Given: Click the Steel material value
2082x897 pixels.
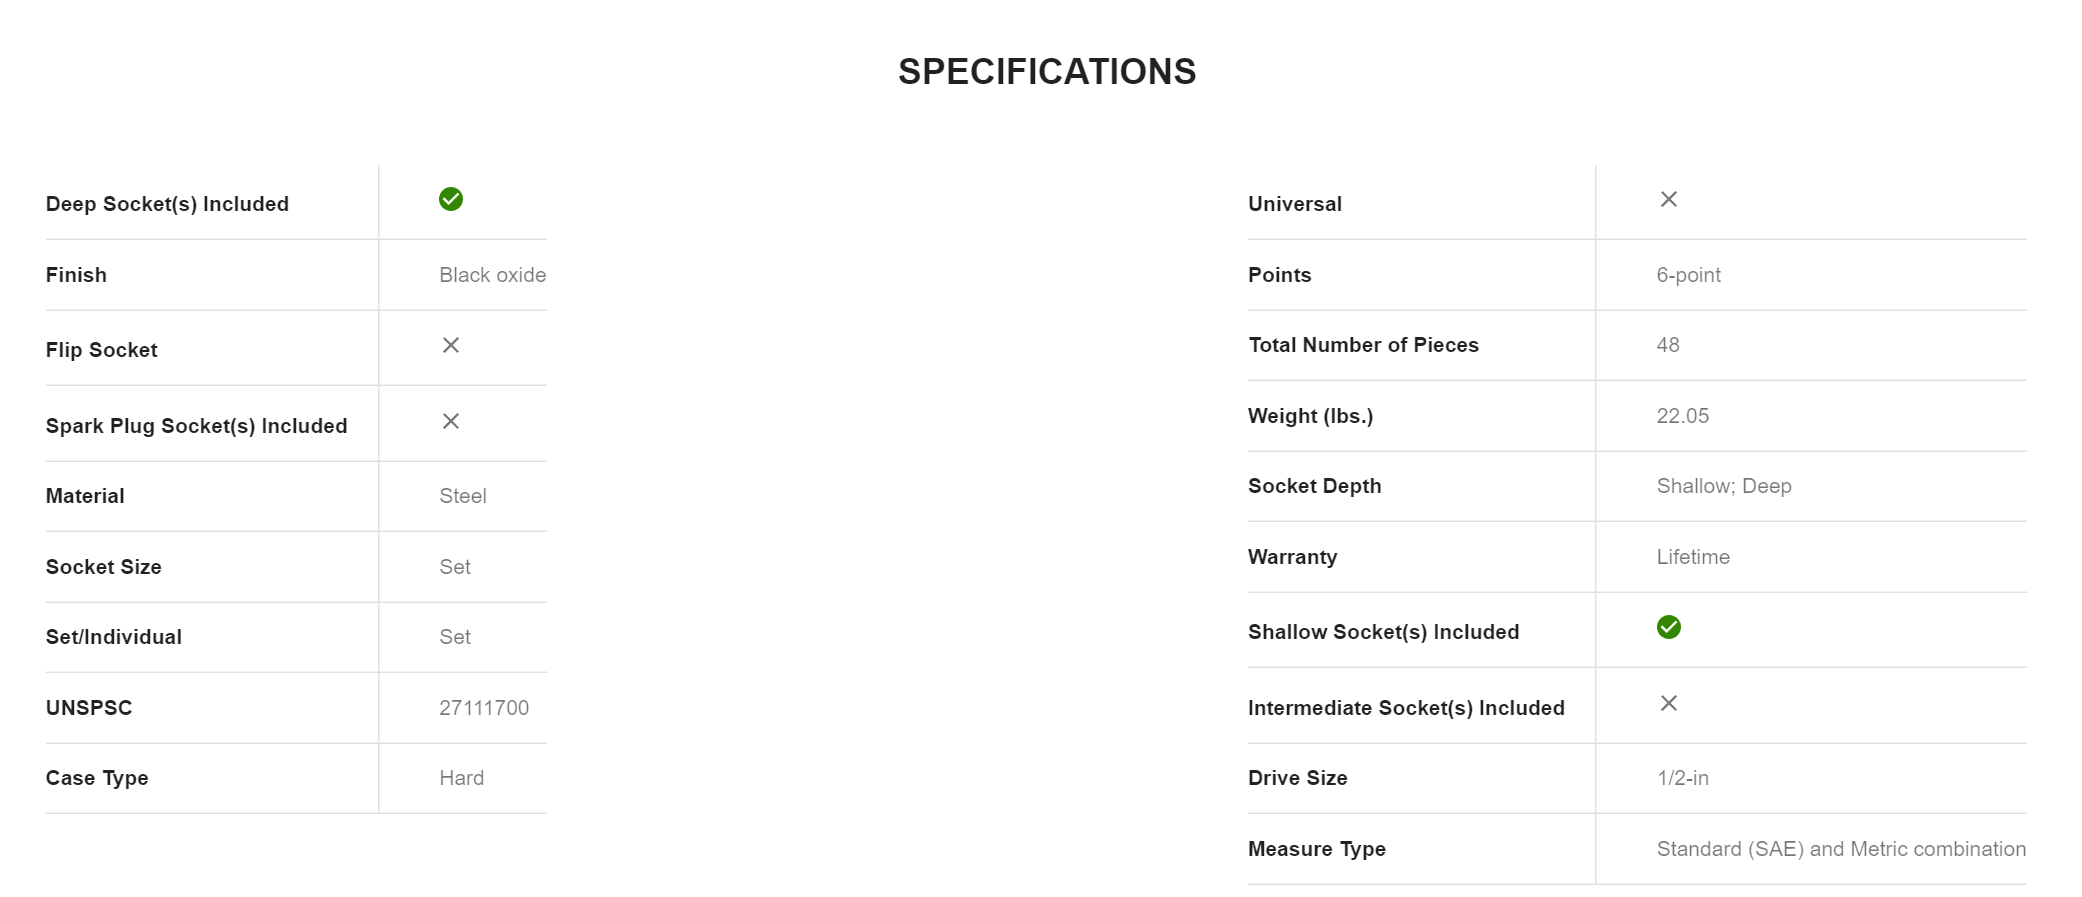Looking at the screenshot, I should [463, 496].
